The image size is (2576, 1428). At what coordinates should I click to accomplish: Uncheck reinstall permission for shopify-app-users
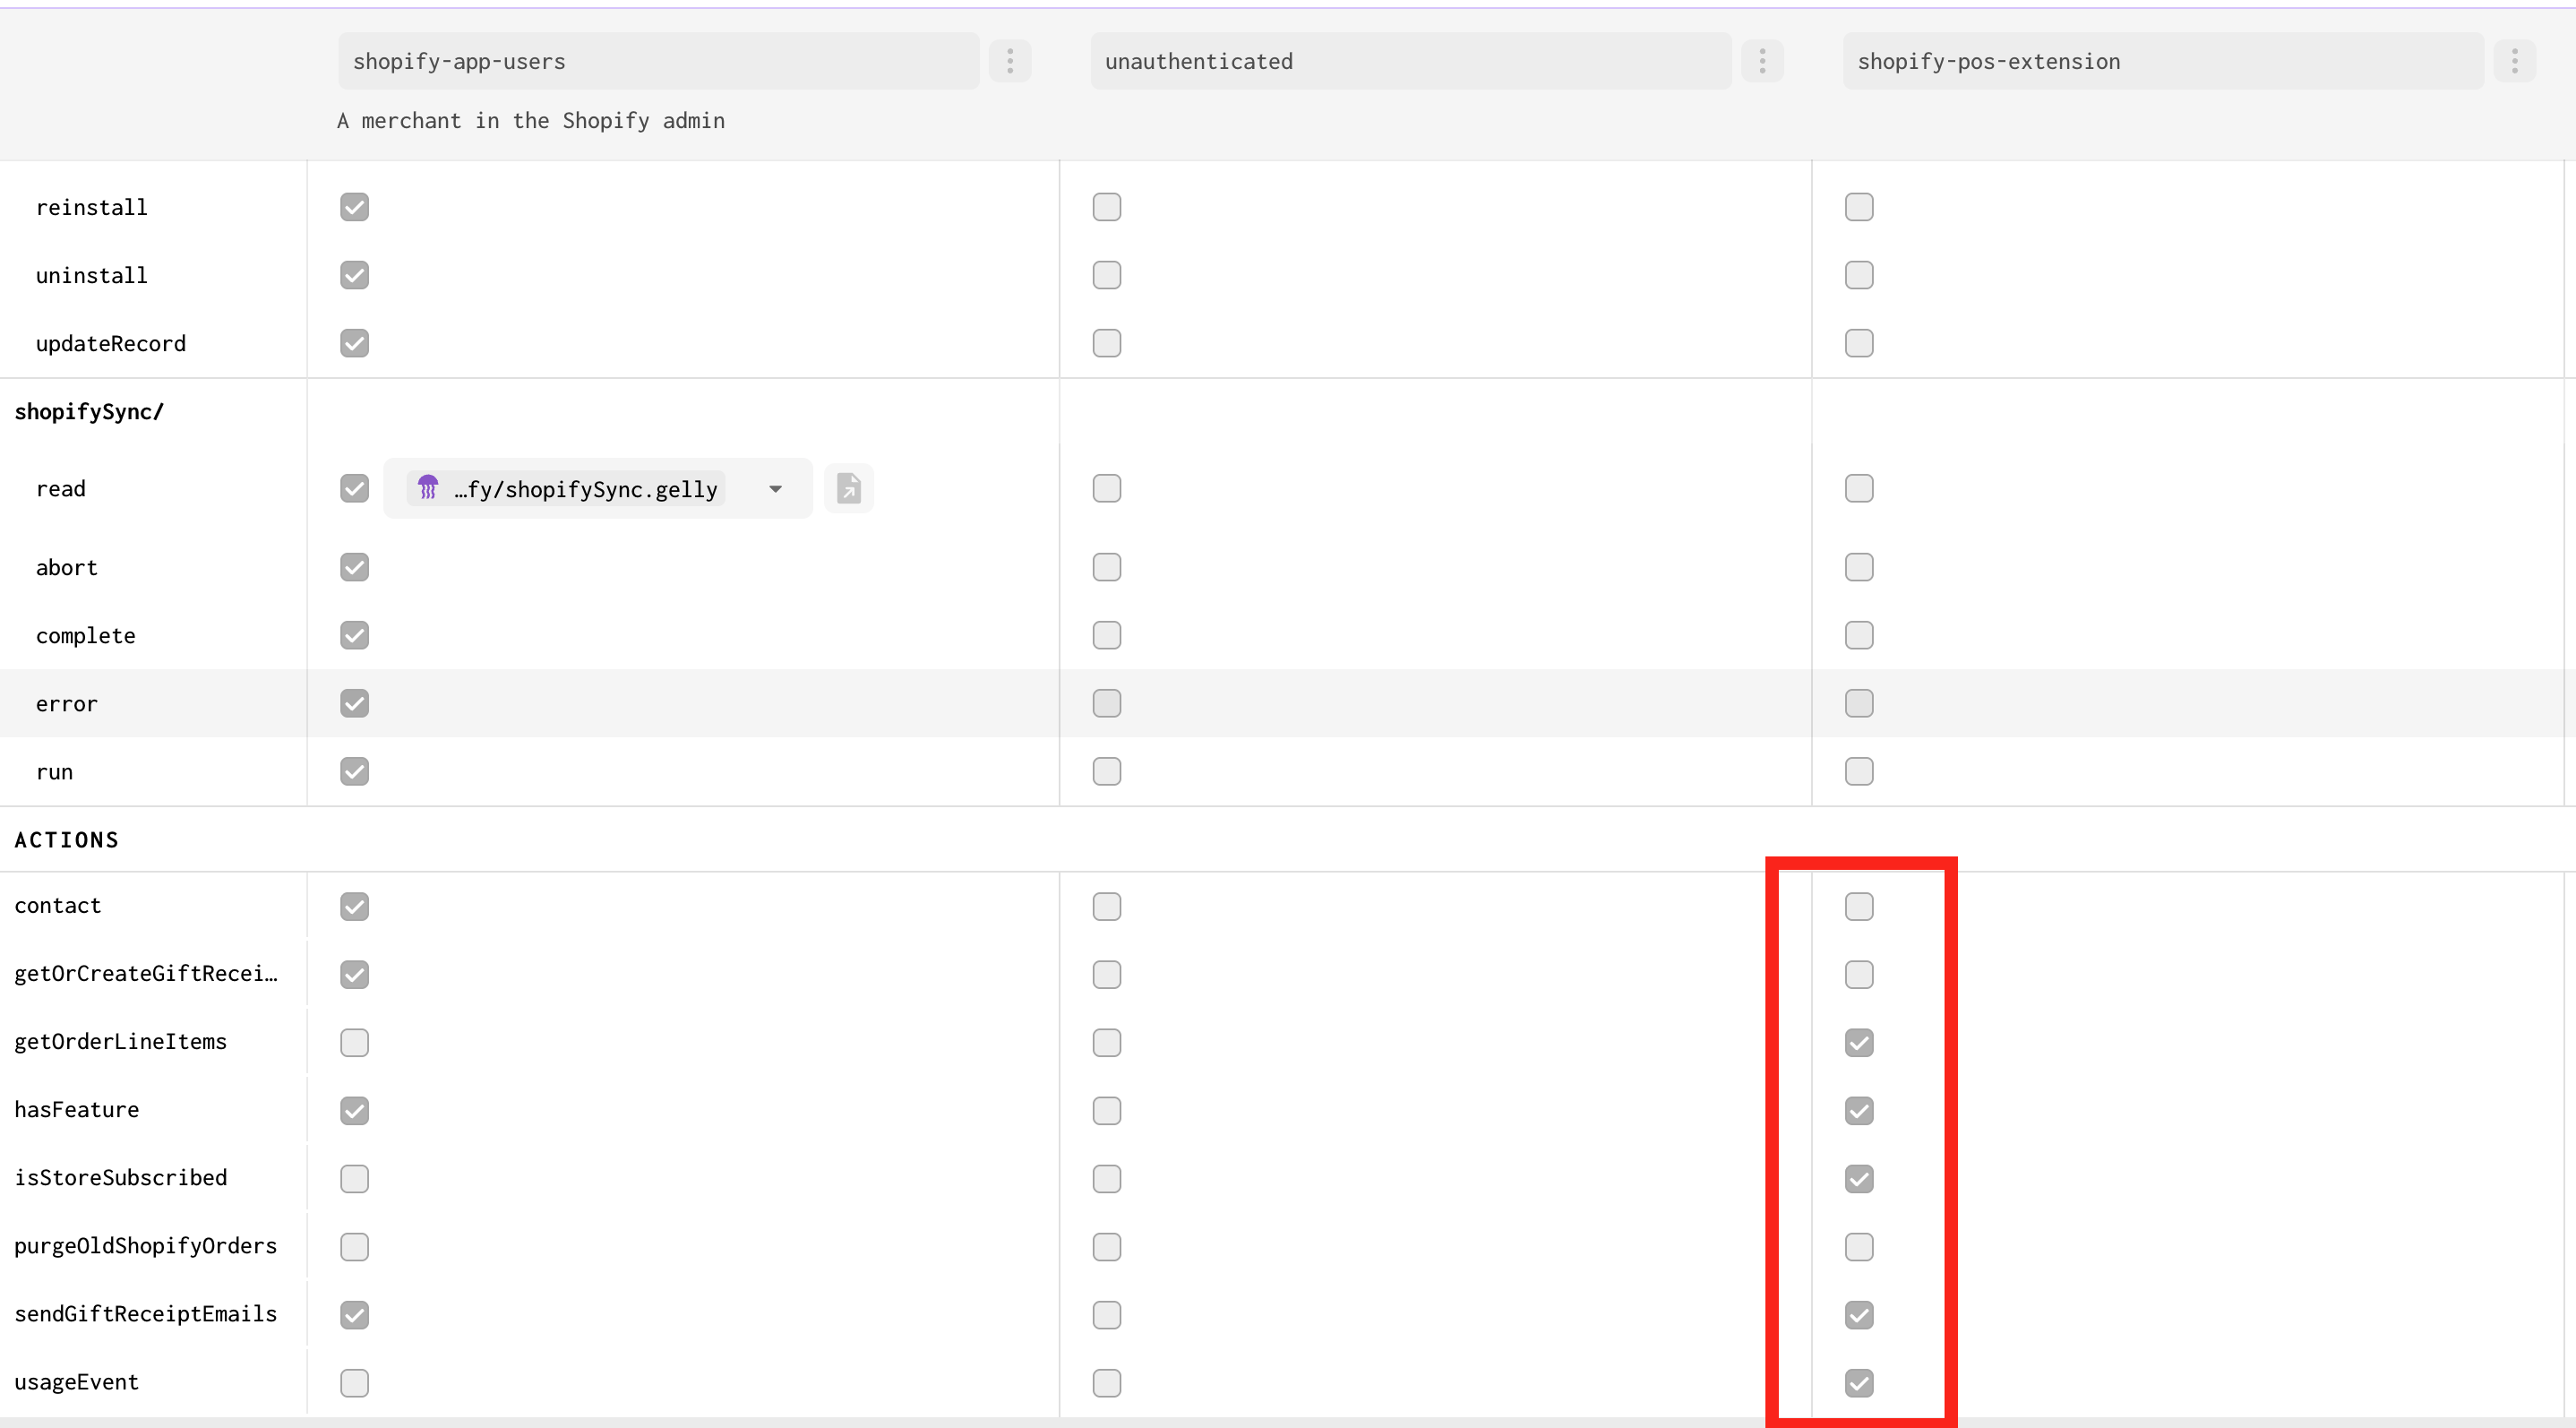pos(354,207)
